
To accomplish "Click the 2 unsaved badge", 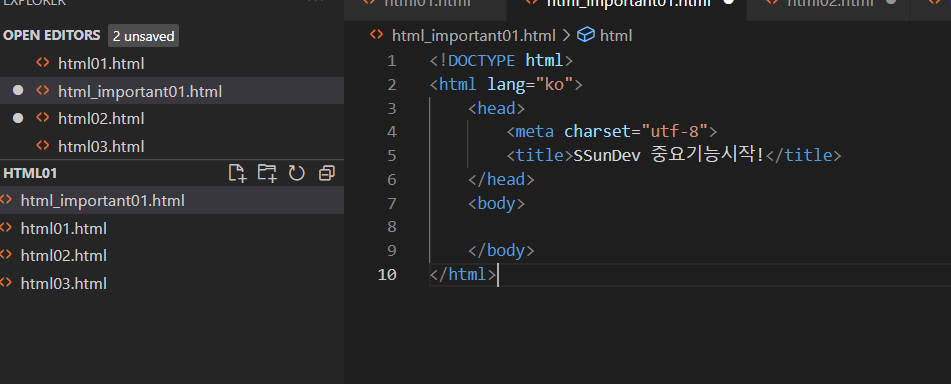I will [143, 36].
